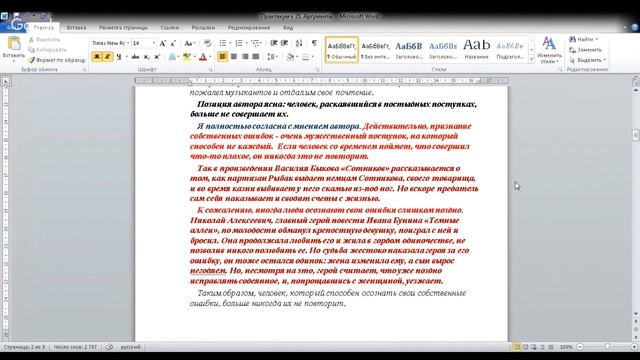Select the Обычный style
The width and height of the screenshot is (640, 360).
[342, 50]
